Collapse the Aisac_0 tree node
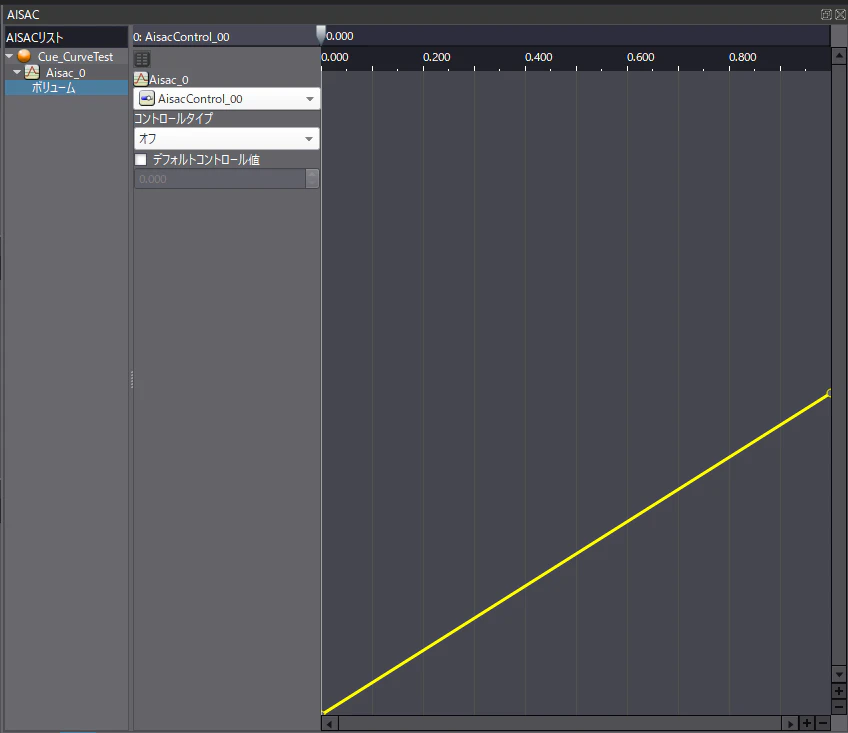This screenshot has height=733, width=848. pyautogui.click(x=17, y=72)
